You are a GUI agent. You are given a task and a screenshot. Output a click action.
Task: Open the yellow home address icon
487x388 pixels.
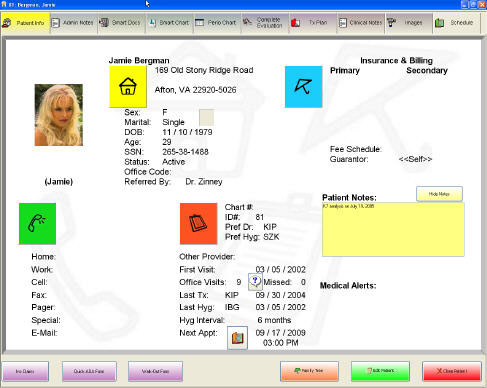click(128, 87)
